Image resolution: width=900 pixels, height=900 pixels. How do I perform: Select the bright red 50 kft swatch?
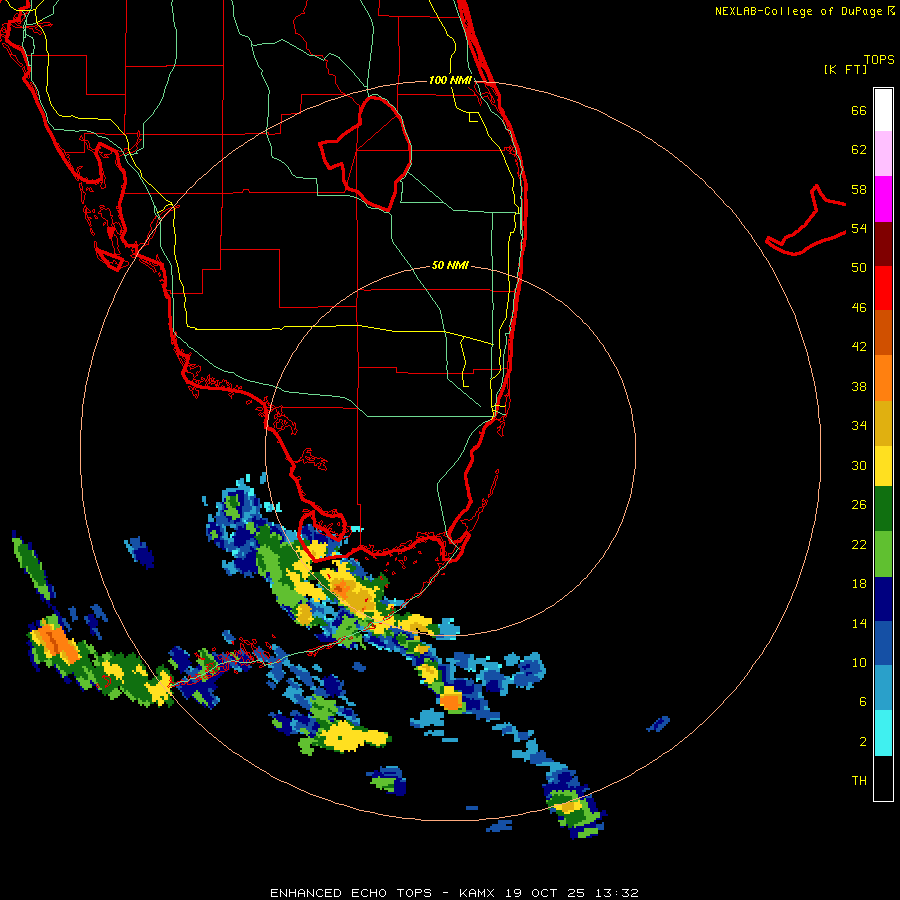tap(883, 288)
